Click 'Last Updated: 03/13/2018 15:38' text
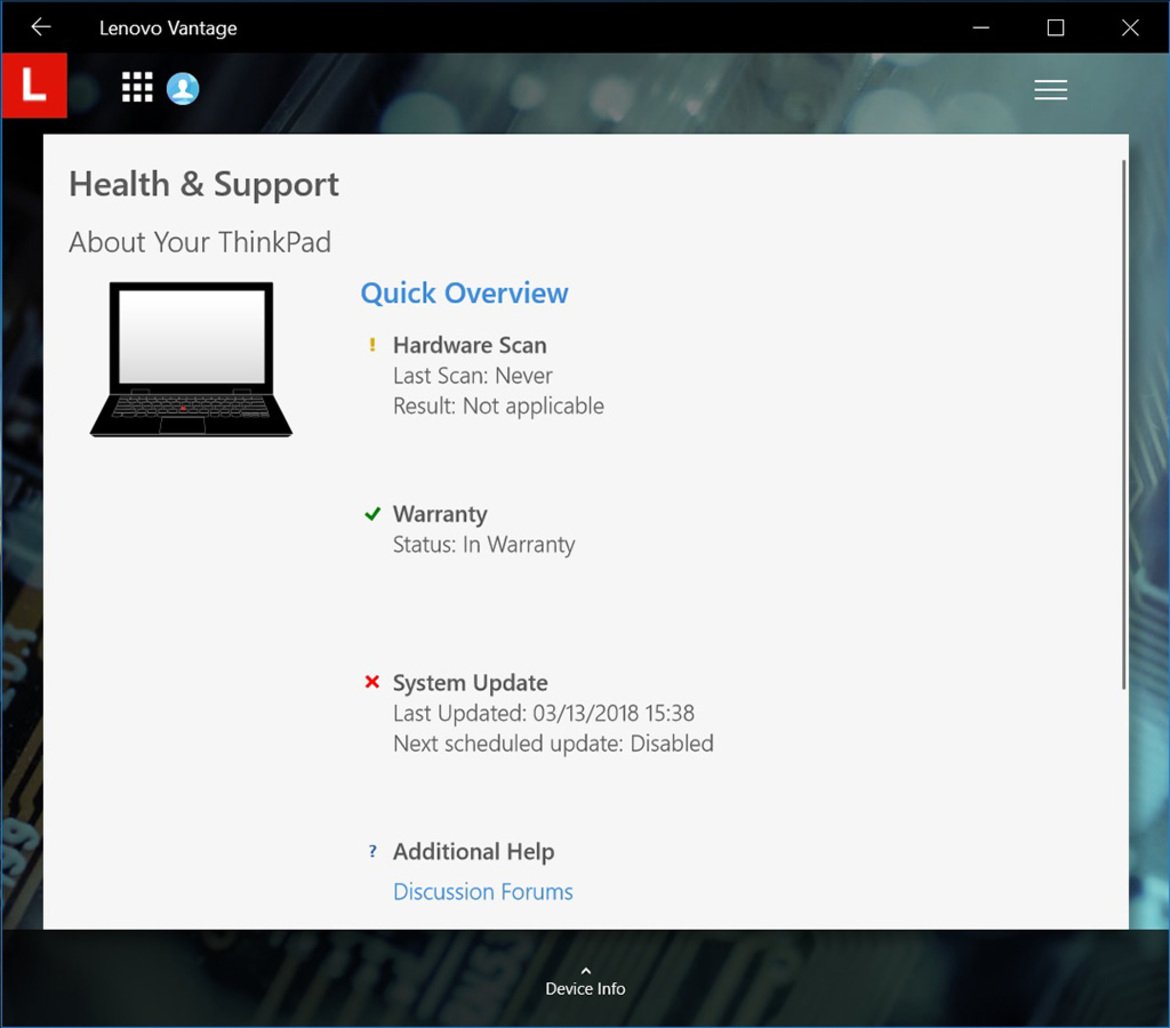The height and width of the screenshot is (1028, 1170). 544,713
